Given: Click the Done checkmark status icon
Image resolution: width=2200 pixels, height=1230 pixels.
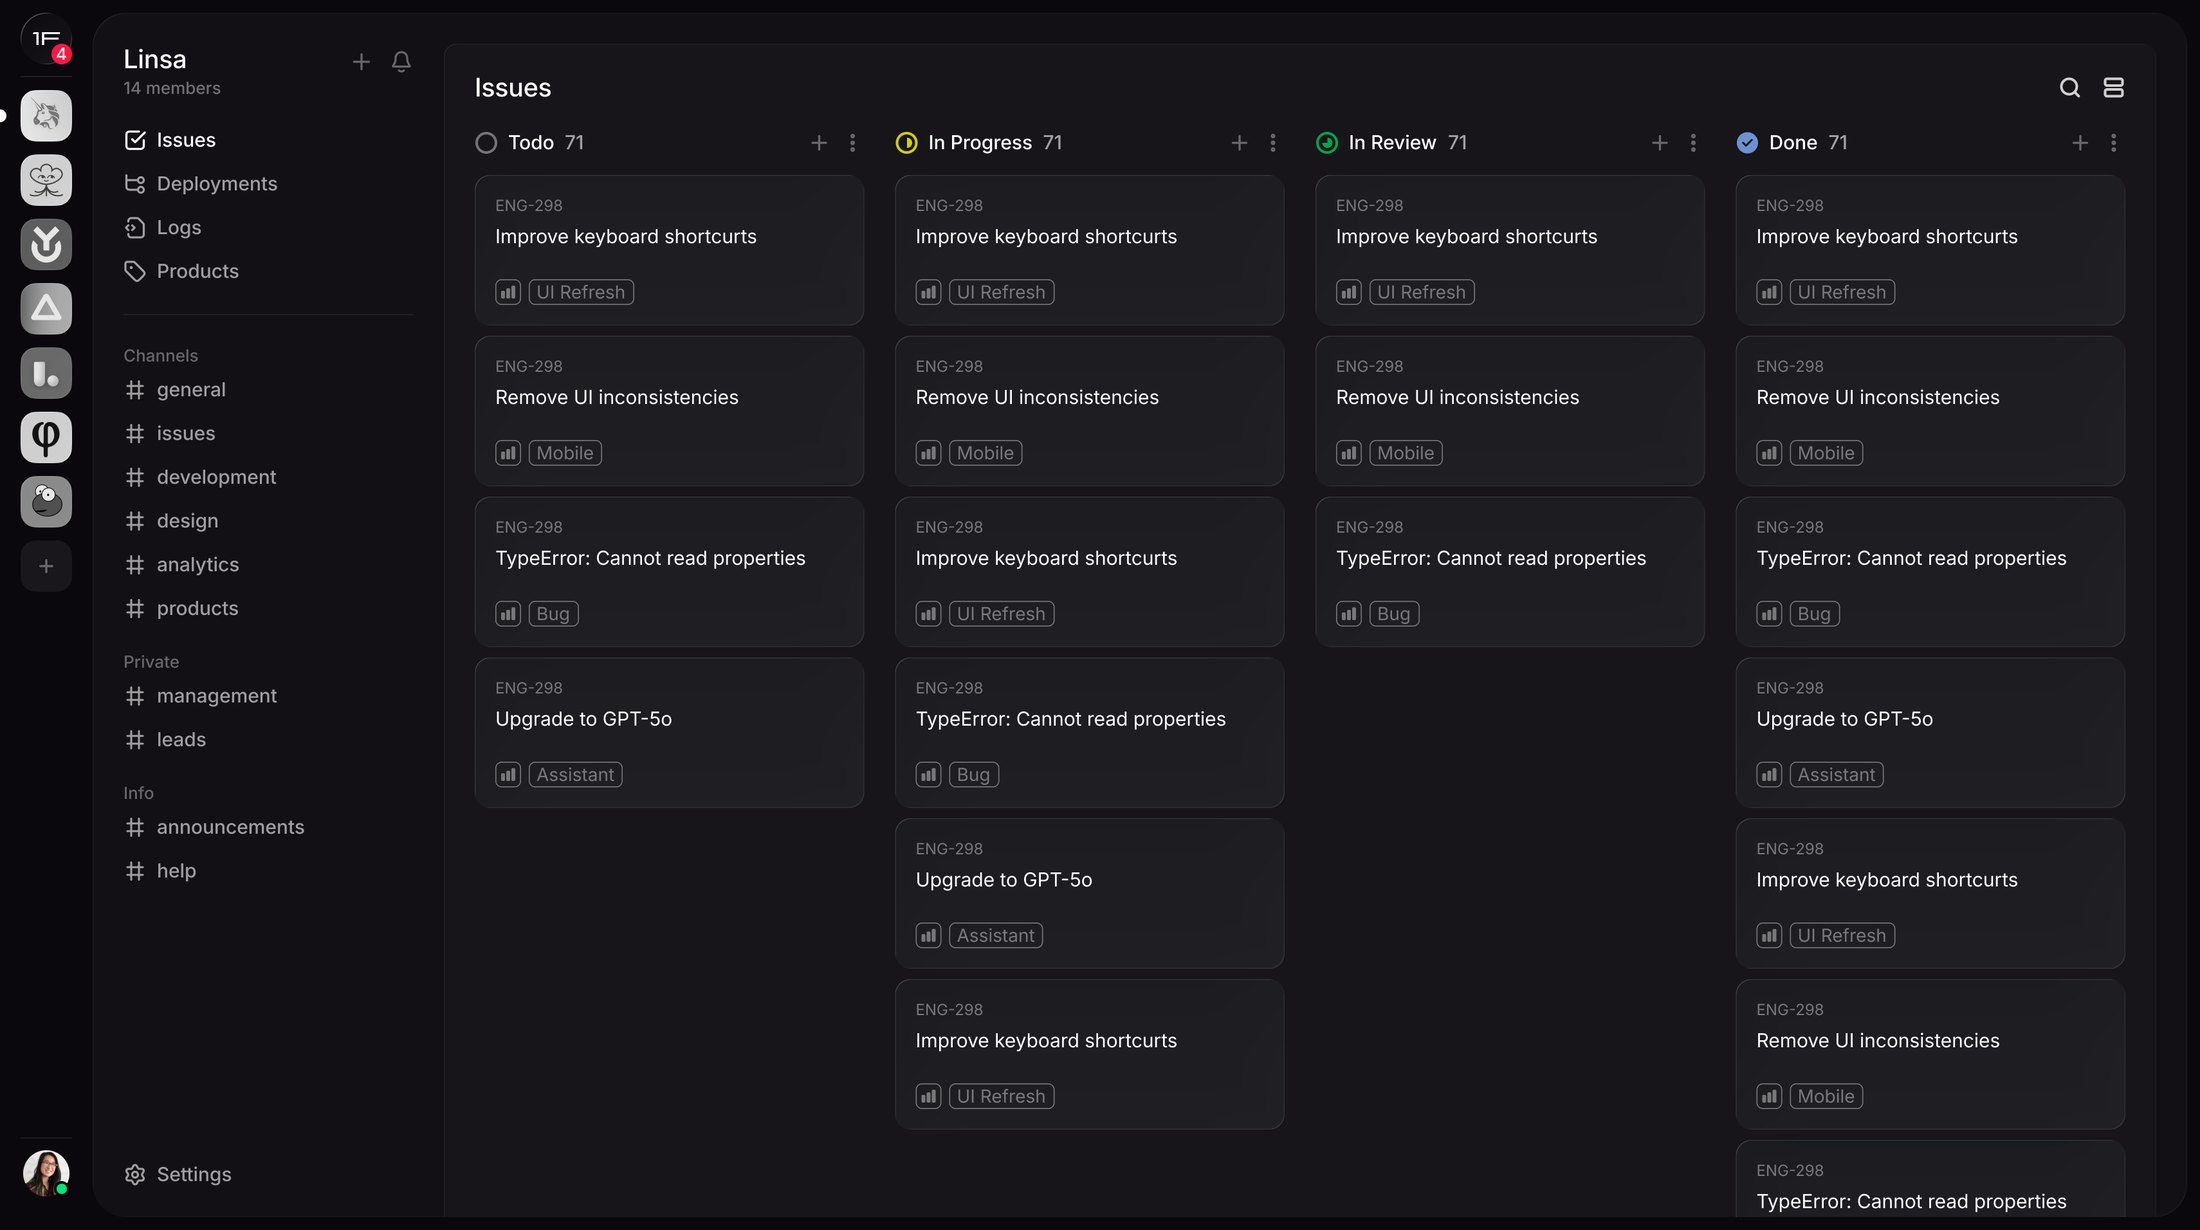Looking at the screenshot, I should point(1747,143).
